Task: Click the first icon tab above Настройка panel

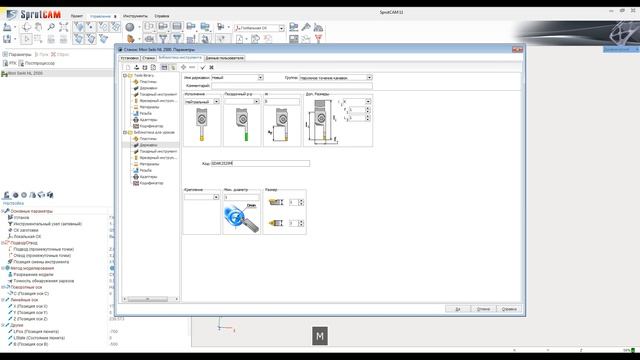Action: pos(7,195)
